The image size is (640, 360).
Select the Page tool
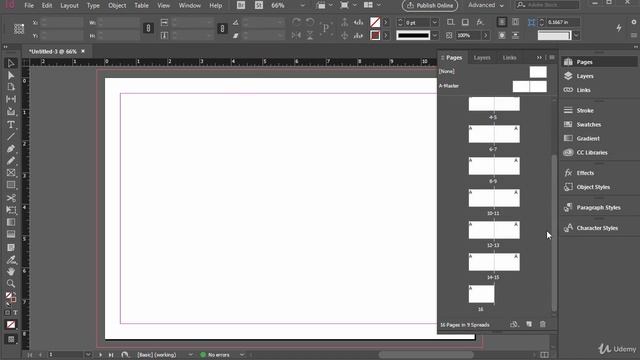pyautogui.click(x=11, y=87)
